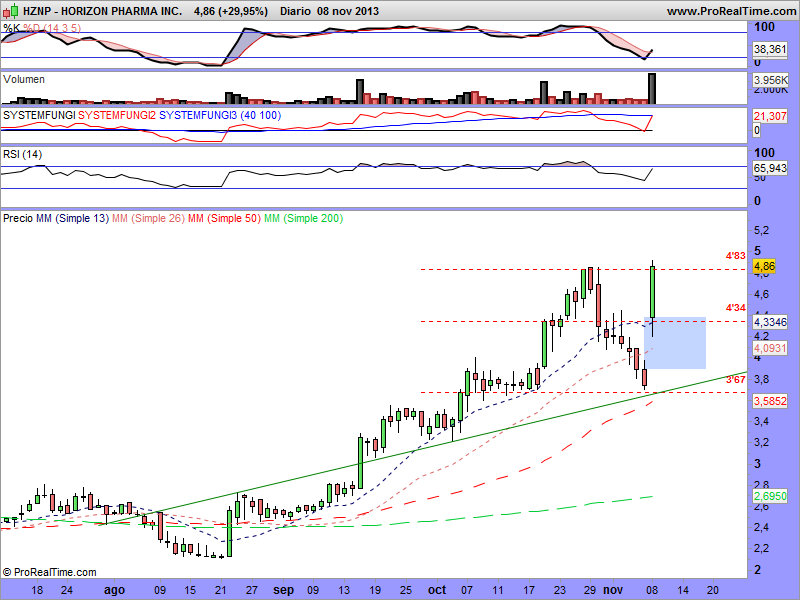This screenshot has height=600, width=800.
Task: Select the red 3'67 support annotation
Action: (736, 380)
